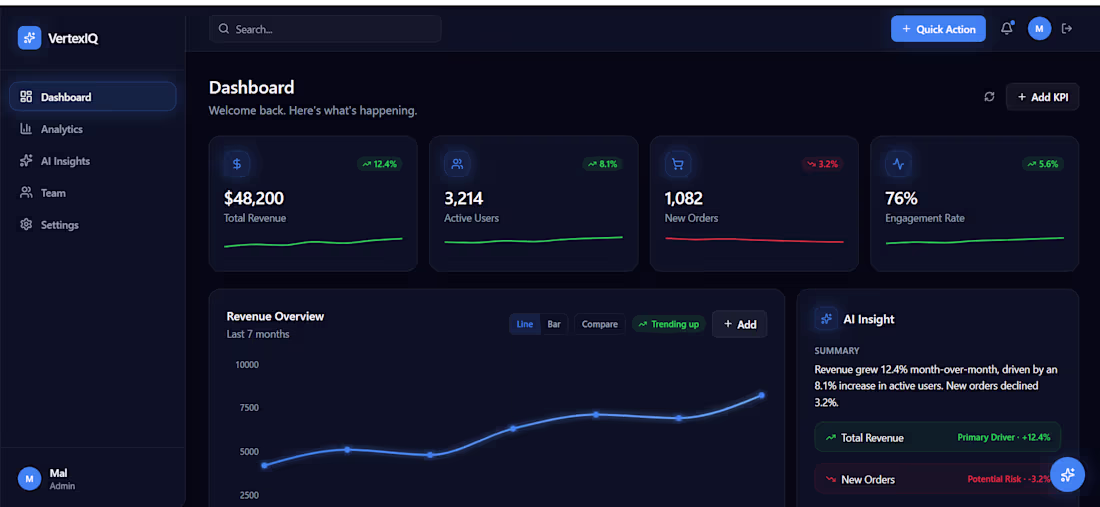The width and height of the screenshot is (1100, 507).
Task: Click the red New Orders sparkline
Action: pyautogui.click(x=754, y=240)
